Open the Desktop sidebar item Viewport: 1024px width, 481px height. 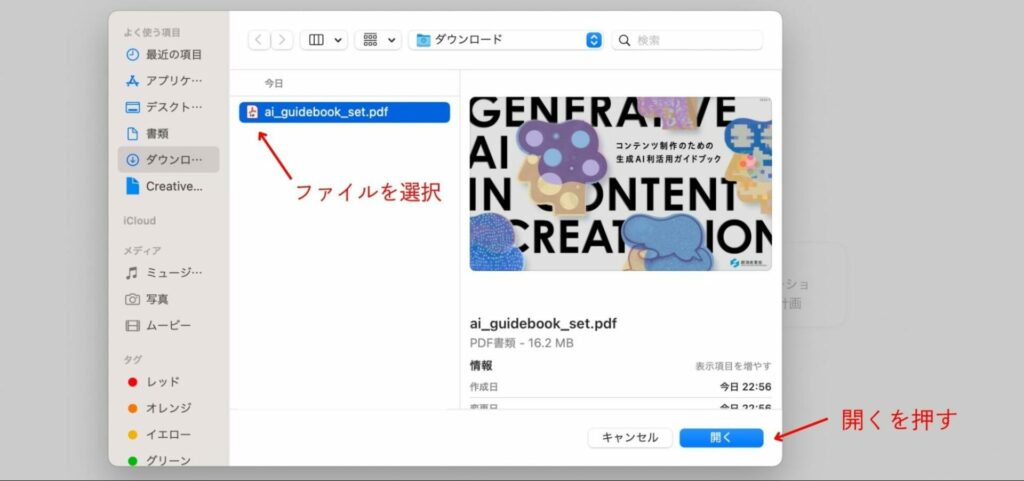pos(168,107)
